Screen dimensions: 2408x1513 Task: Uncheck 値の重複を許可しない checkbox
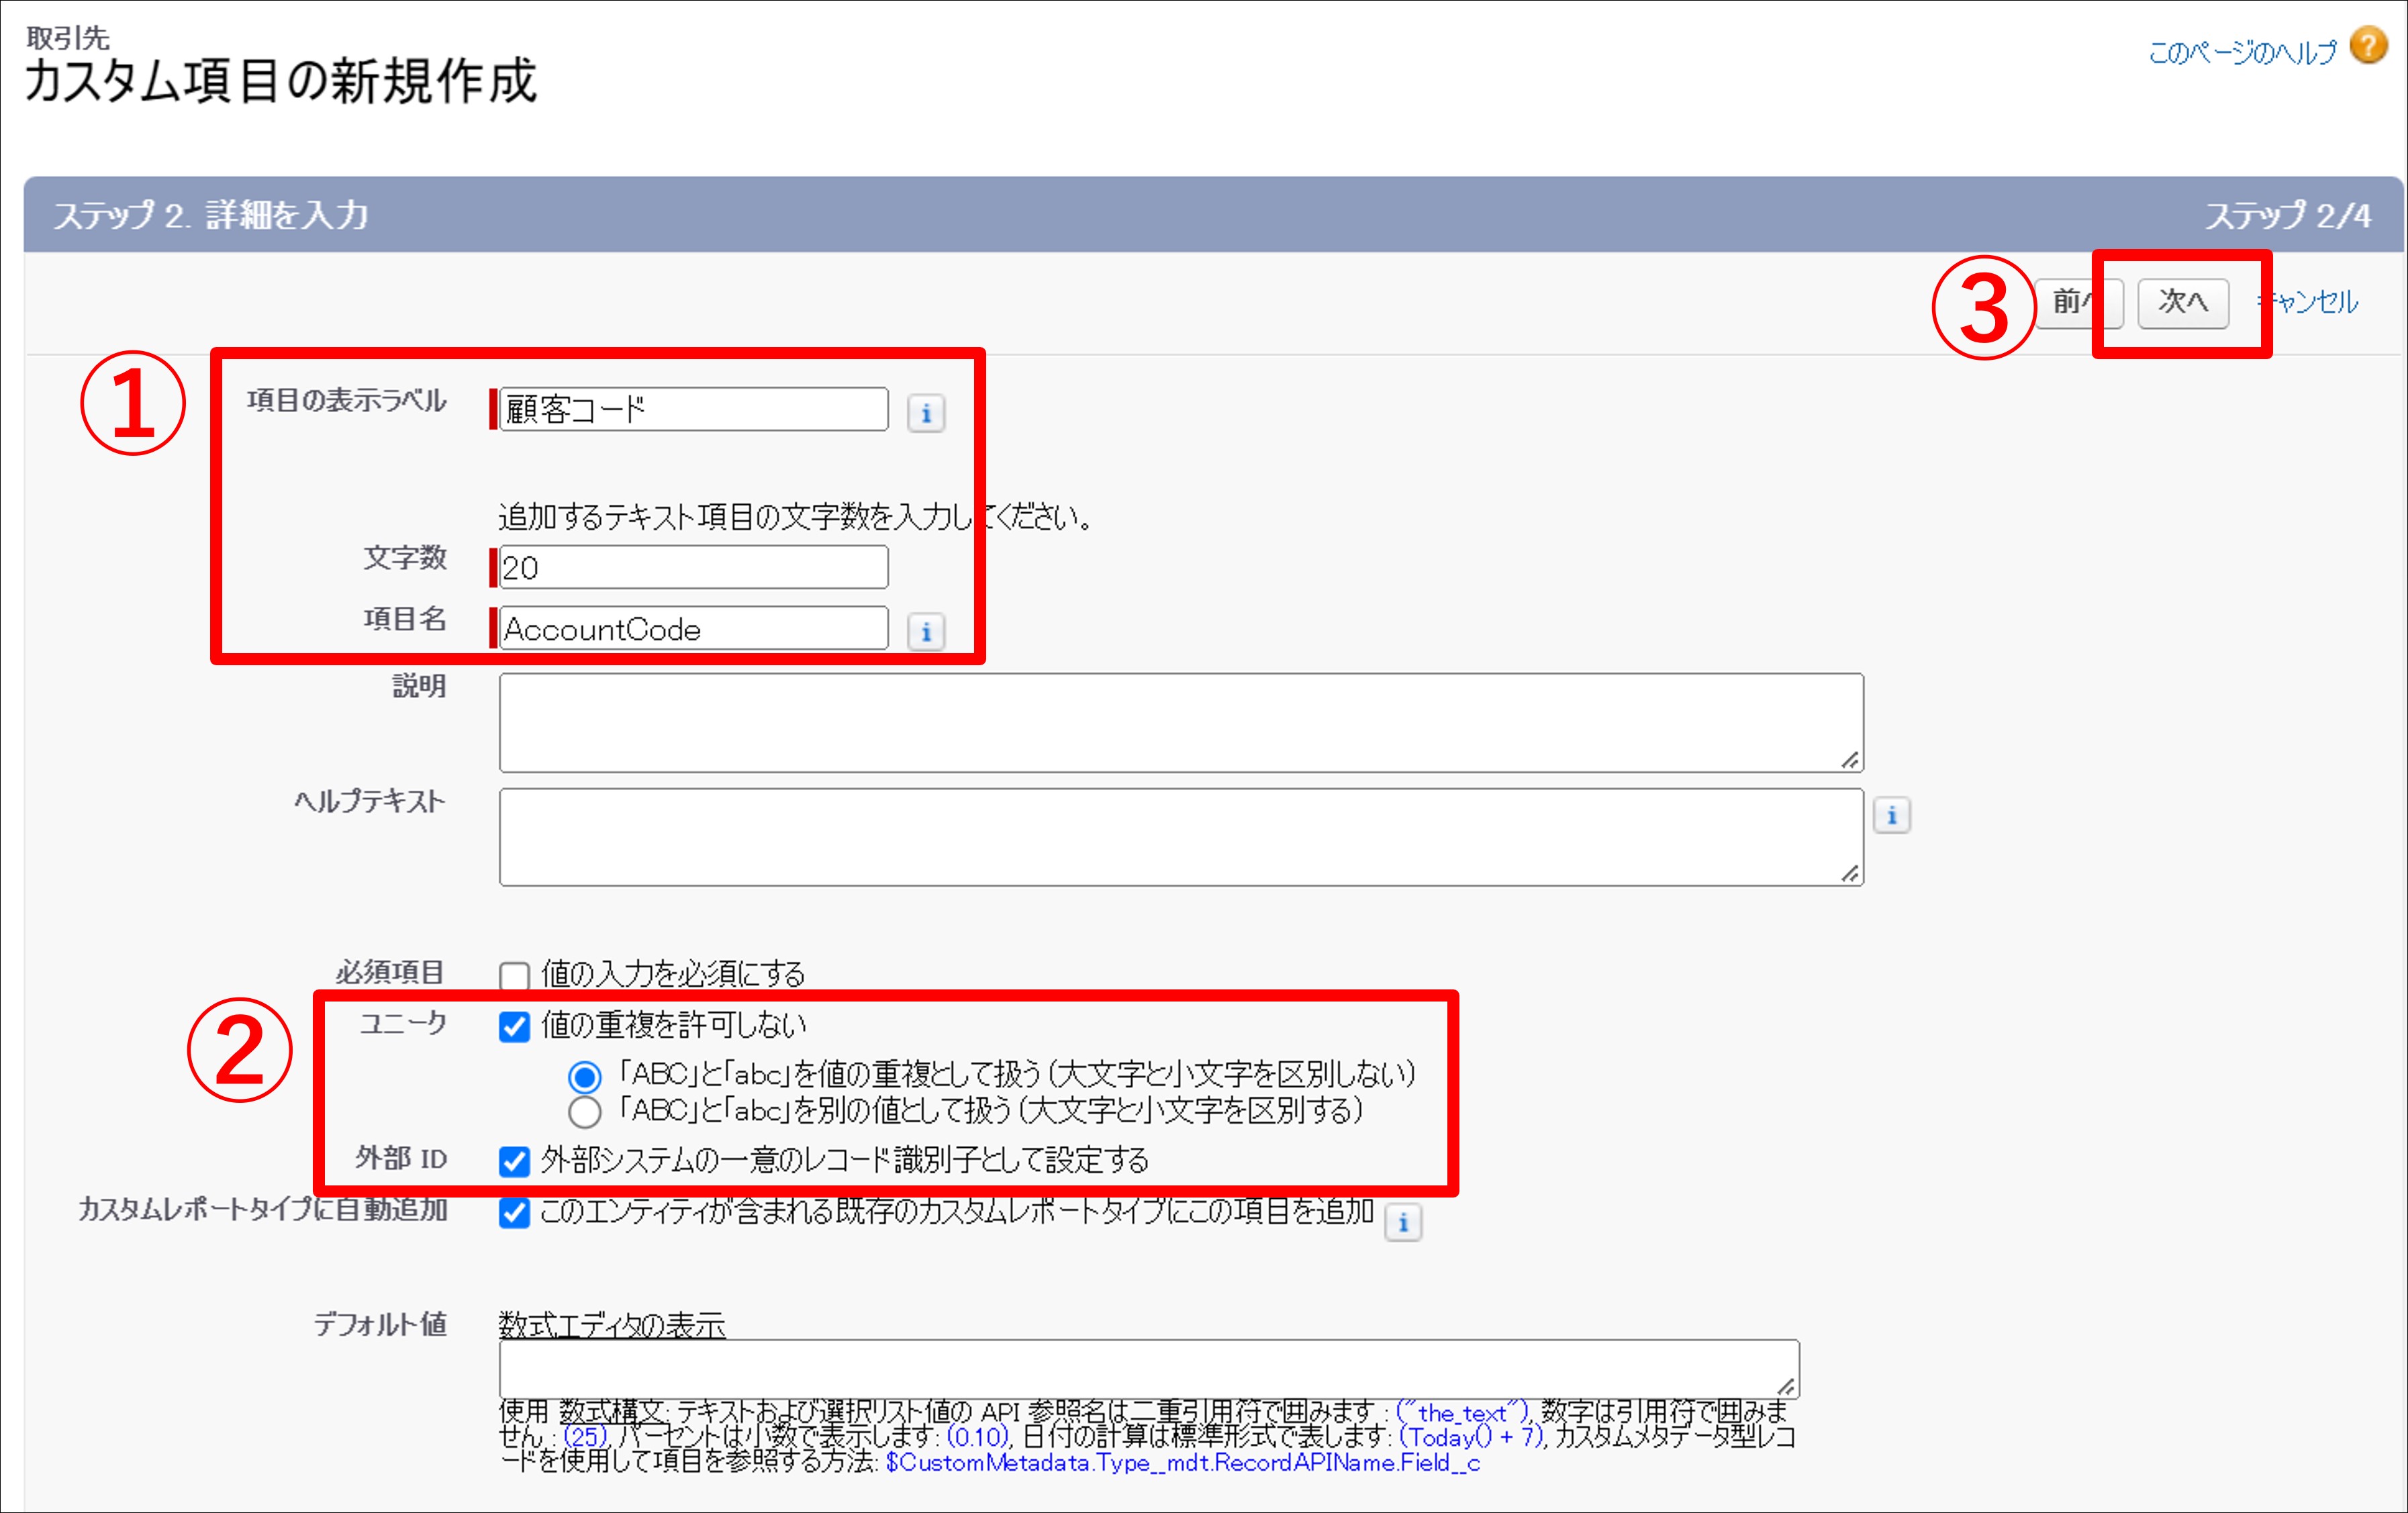point(514,1027)
